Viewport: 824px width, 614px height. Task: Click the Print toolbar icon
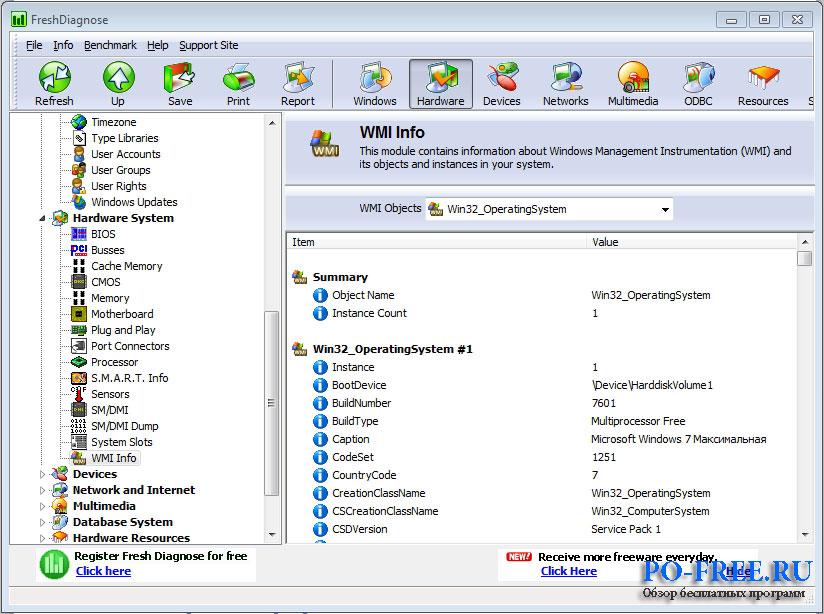coord(238,84)
